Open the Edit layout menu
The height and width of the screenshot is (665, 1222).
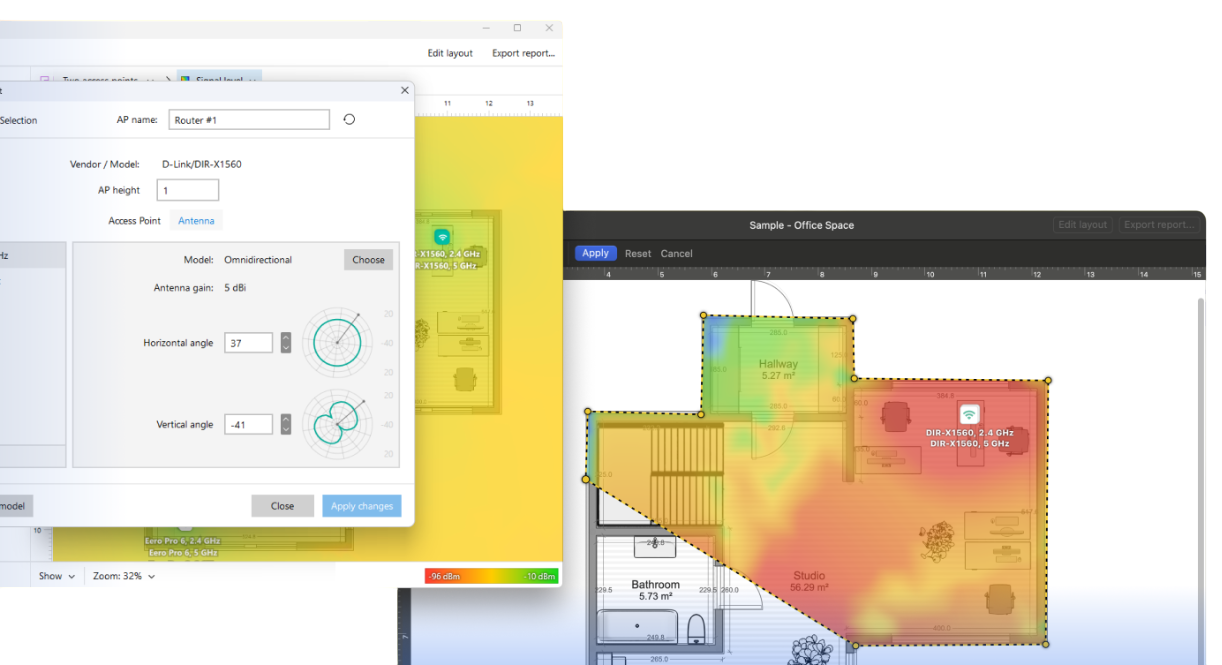pyautogui.click(x=449, y=53)
